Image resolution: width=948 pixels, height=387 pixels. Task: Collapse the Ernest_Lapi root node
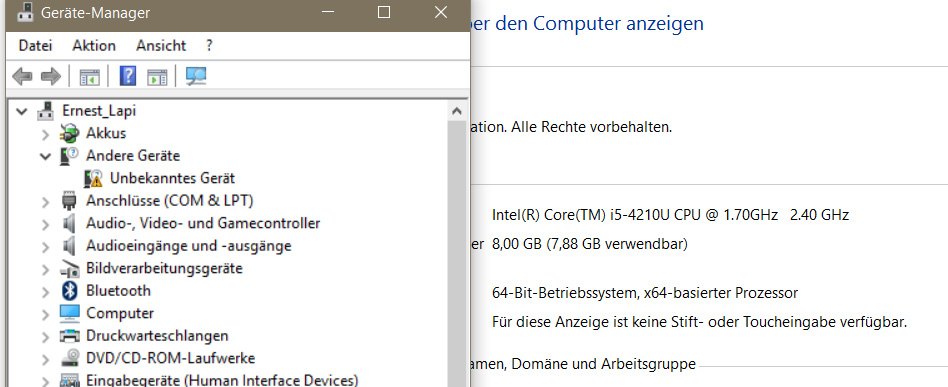(22, 111)
